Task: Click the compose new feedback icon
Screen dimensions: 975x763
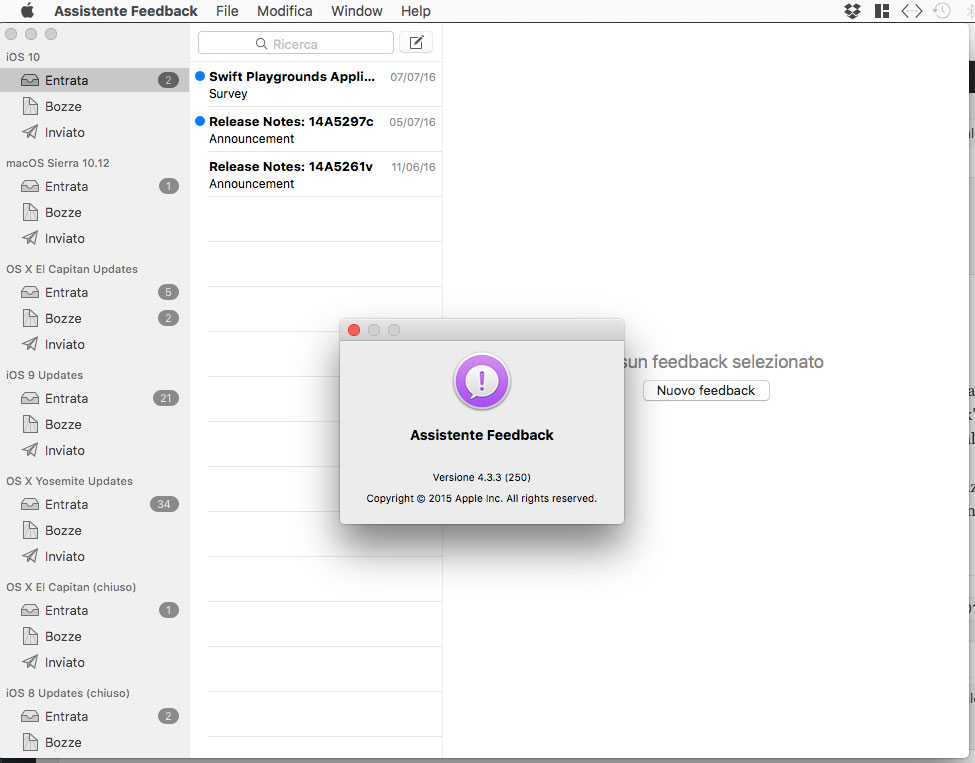Action: coord(416,43)
